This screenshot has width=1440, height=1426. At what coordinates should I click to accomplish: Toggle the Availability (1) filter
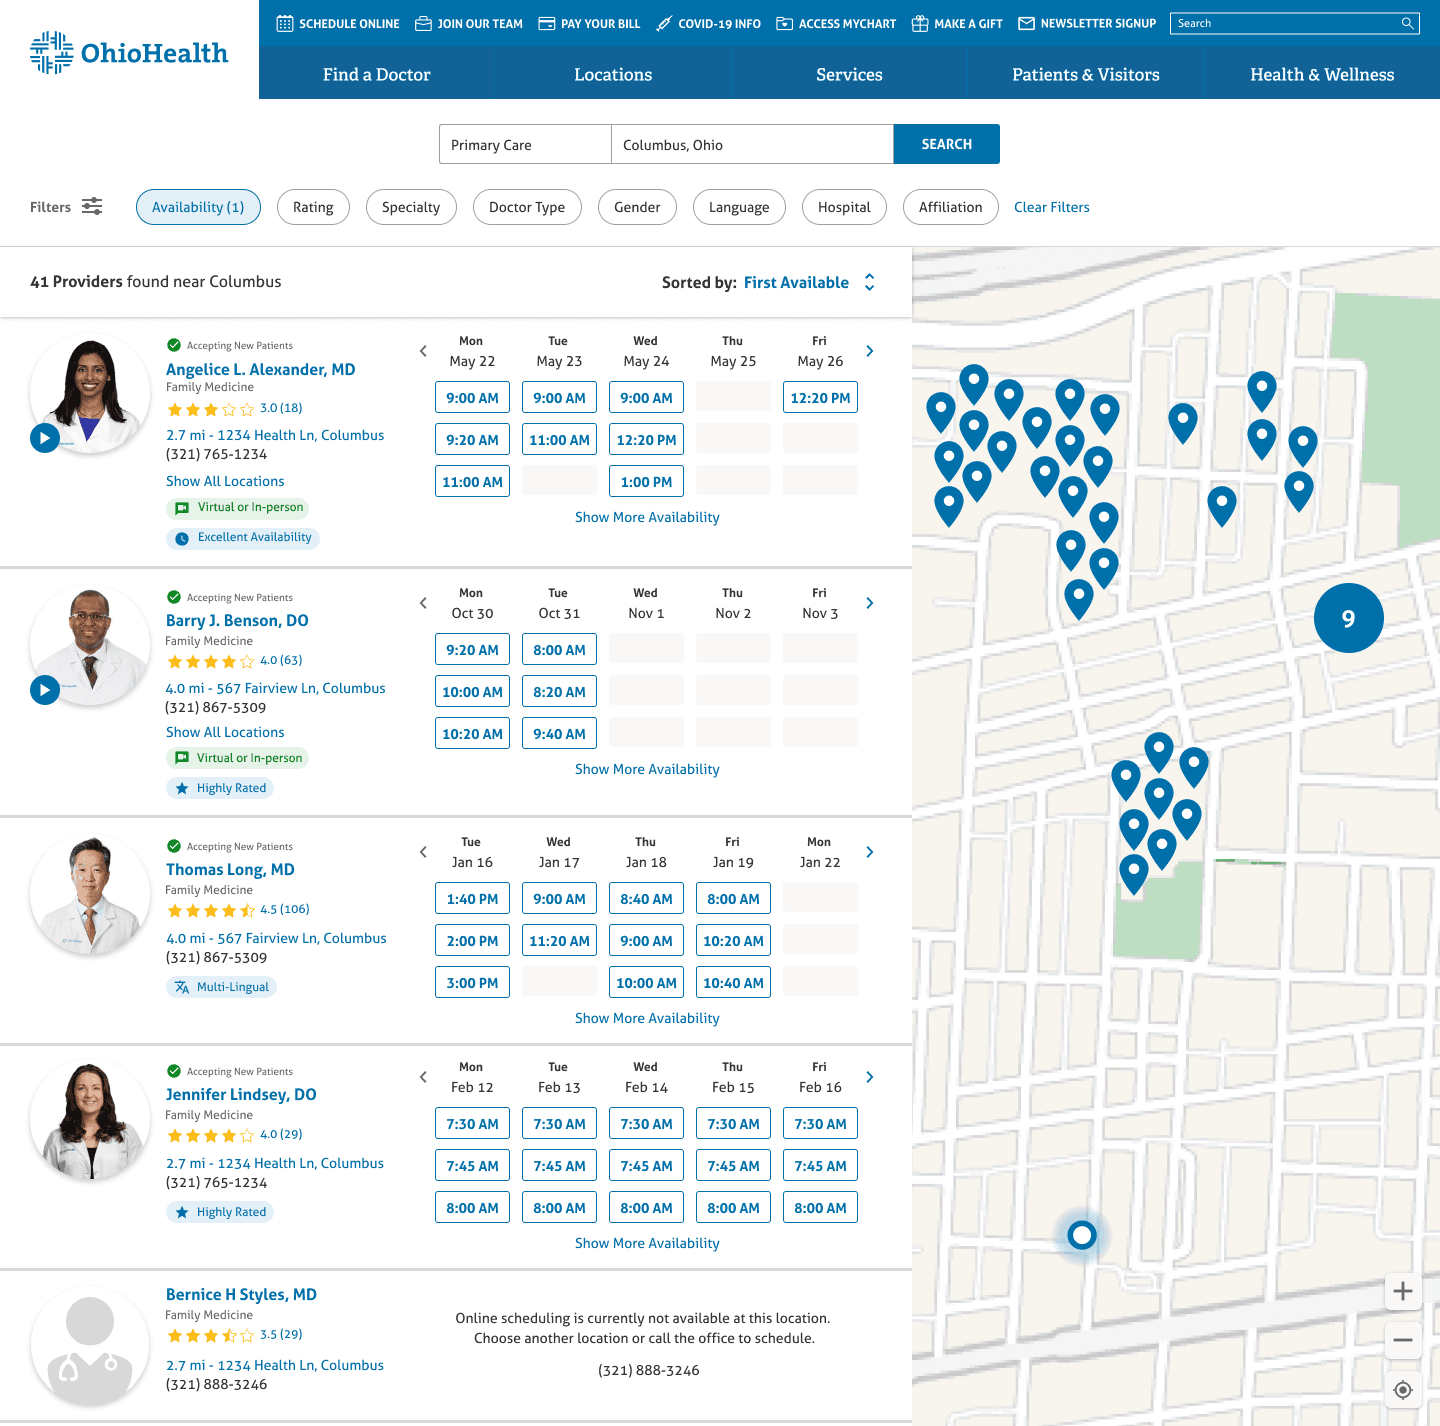tap(198, 207)
